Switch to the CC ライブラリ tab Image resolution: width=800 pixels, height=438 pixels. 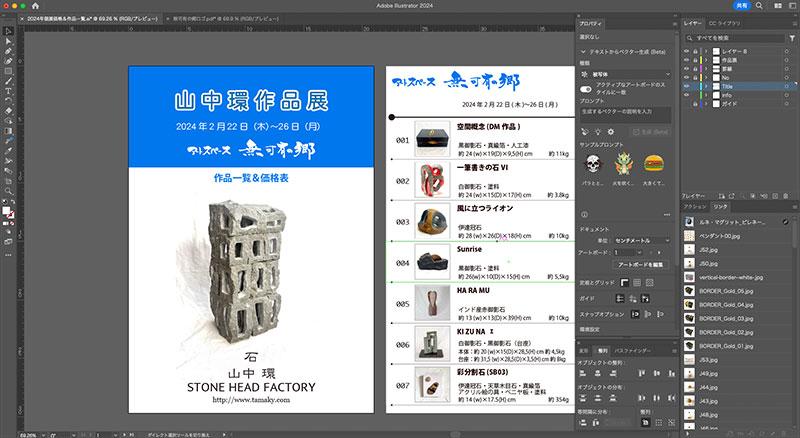pos(726,21)
